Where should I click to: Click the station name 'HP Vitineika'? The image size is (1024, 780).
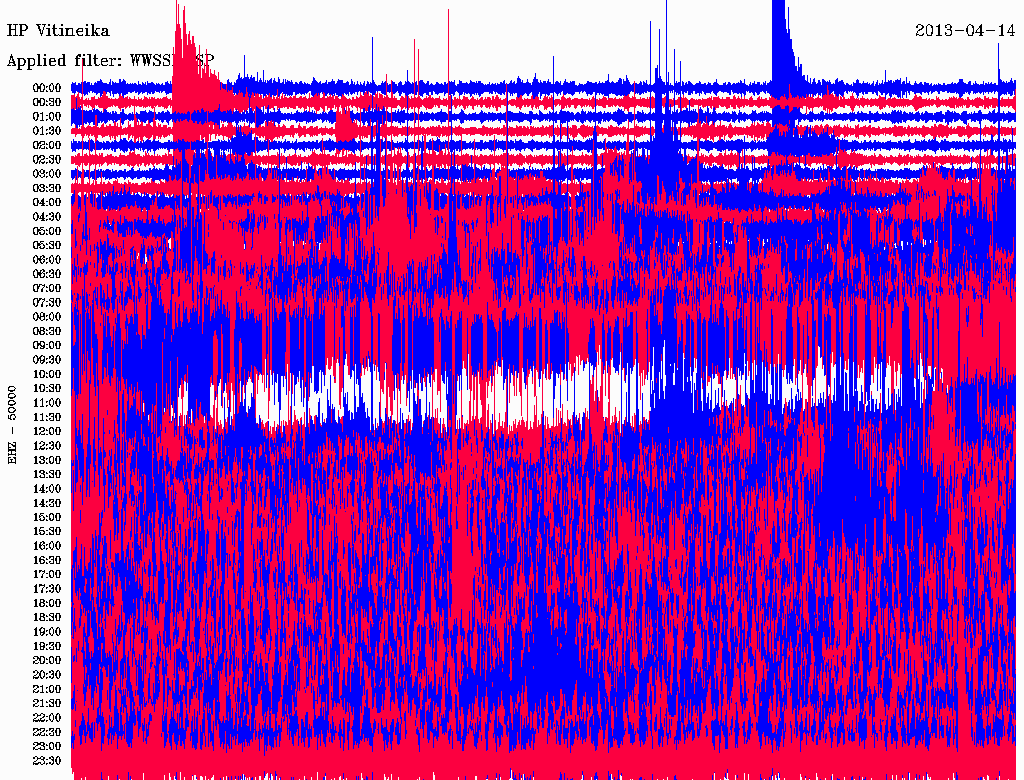coord(58,31)
